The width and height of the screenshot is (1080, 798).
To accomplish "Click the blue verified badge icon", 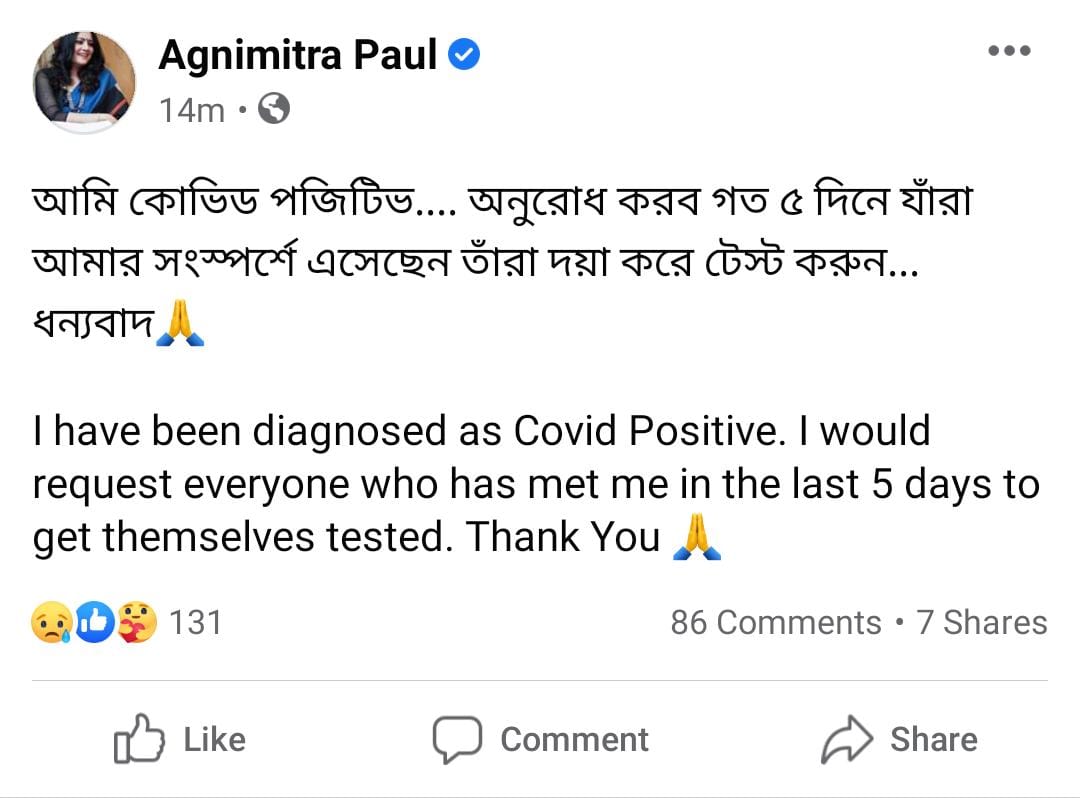I will point(464,54).
